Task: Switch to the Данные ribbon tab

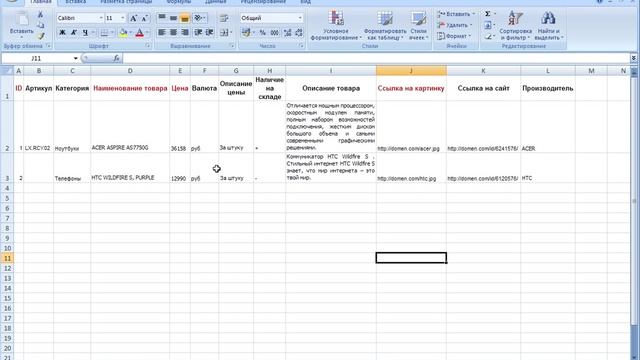Action: pos(216,2)
